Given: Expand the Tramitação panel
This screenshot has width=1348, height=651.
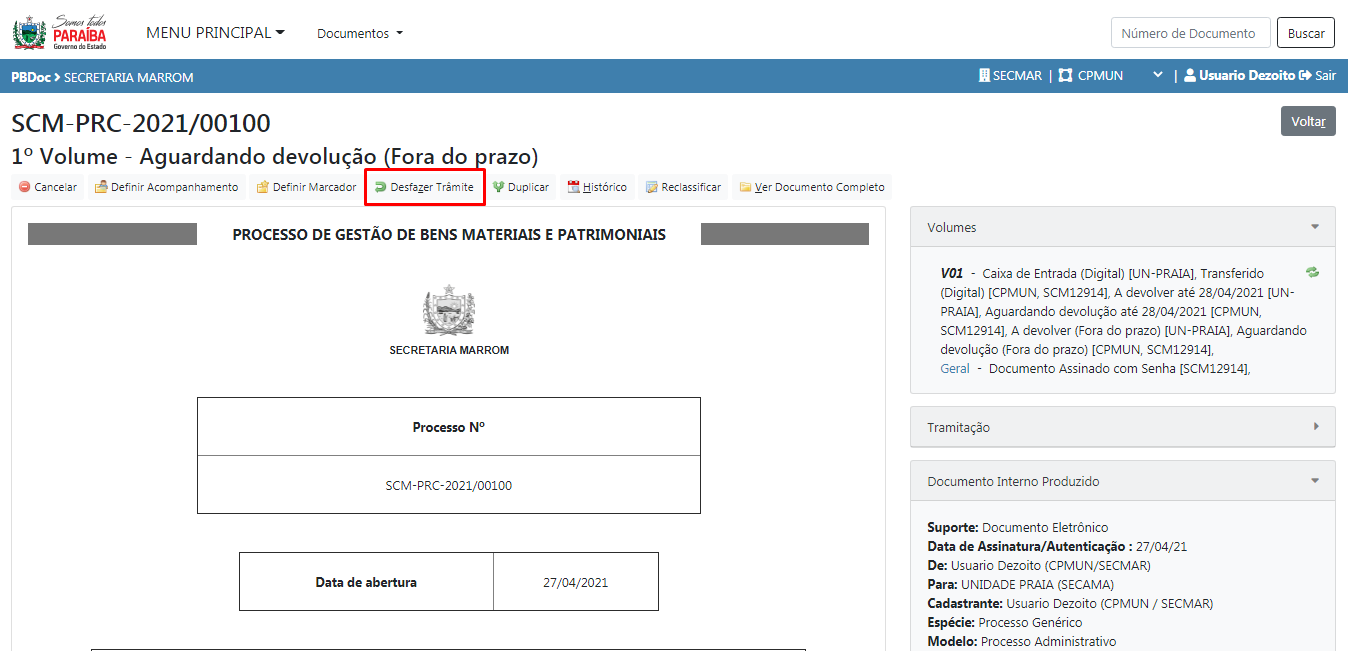Looking at the screenshot, I should [x=1315, y=427].
